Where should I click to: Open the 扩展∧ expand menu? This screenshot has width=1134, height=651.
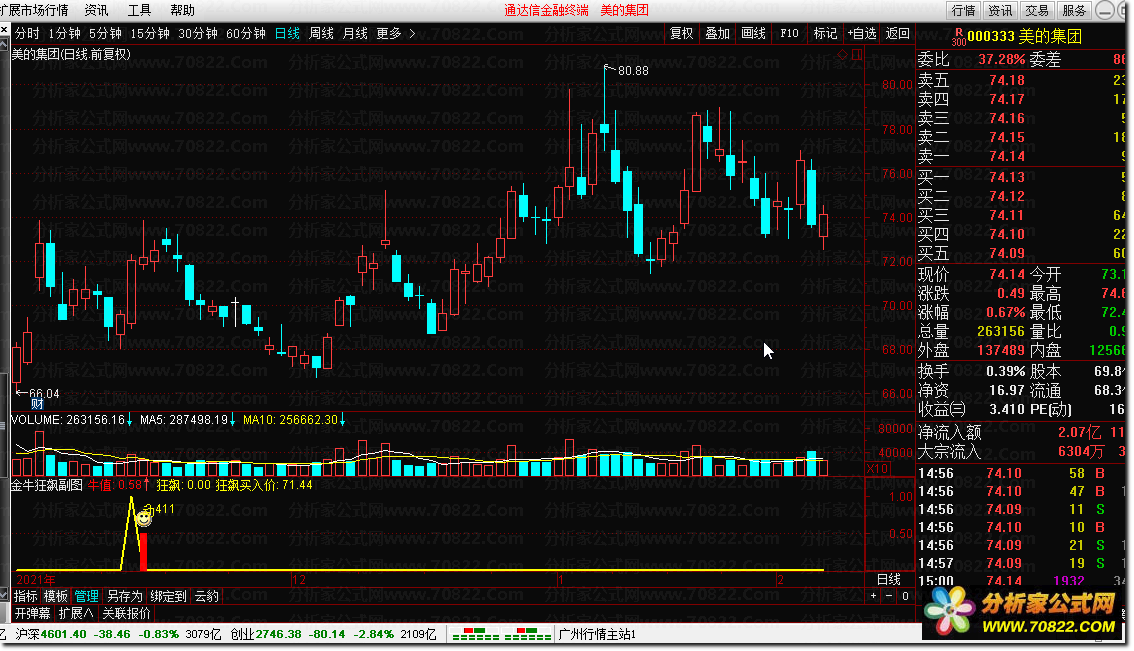76,613
